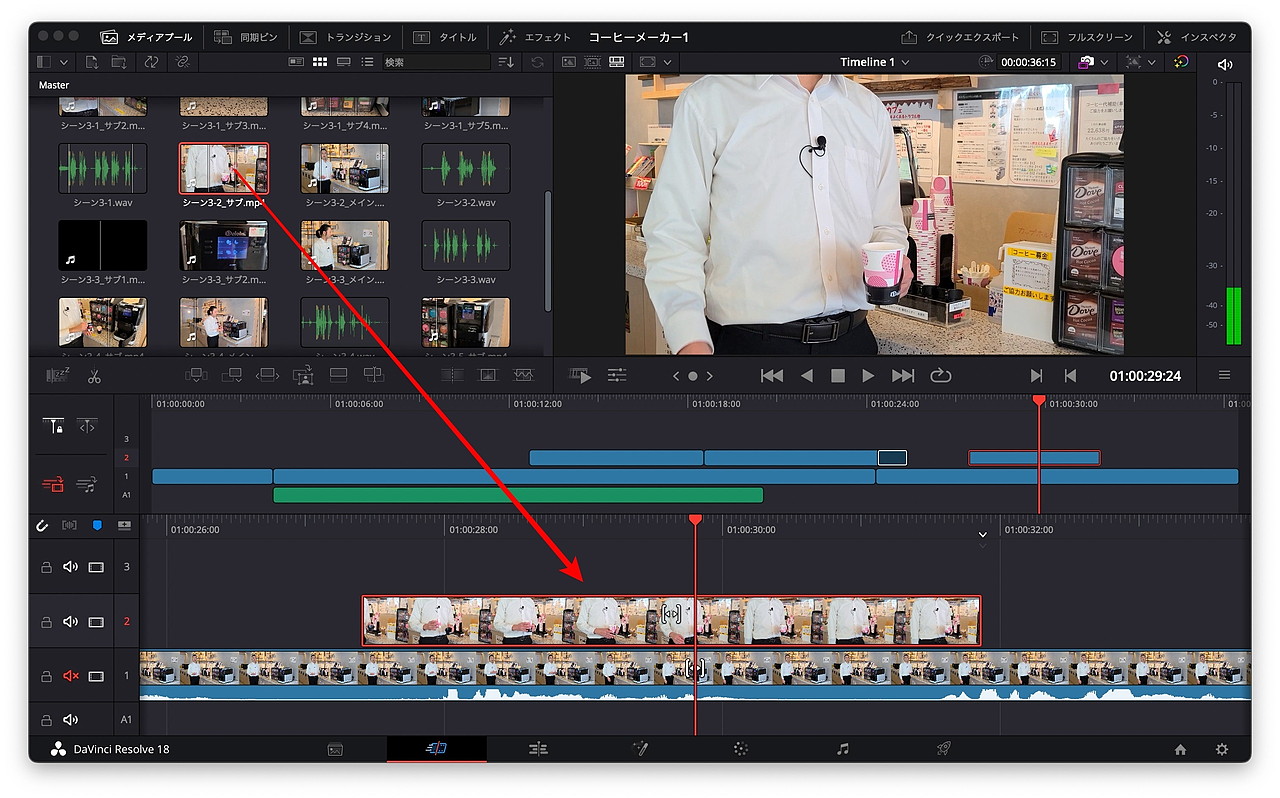This screenshot has height=798, width=1280.
Task: Click the smart insert icon
Action: (x=196, y=375)
